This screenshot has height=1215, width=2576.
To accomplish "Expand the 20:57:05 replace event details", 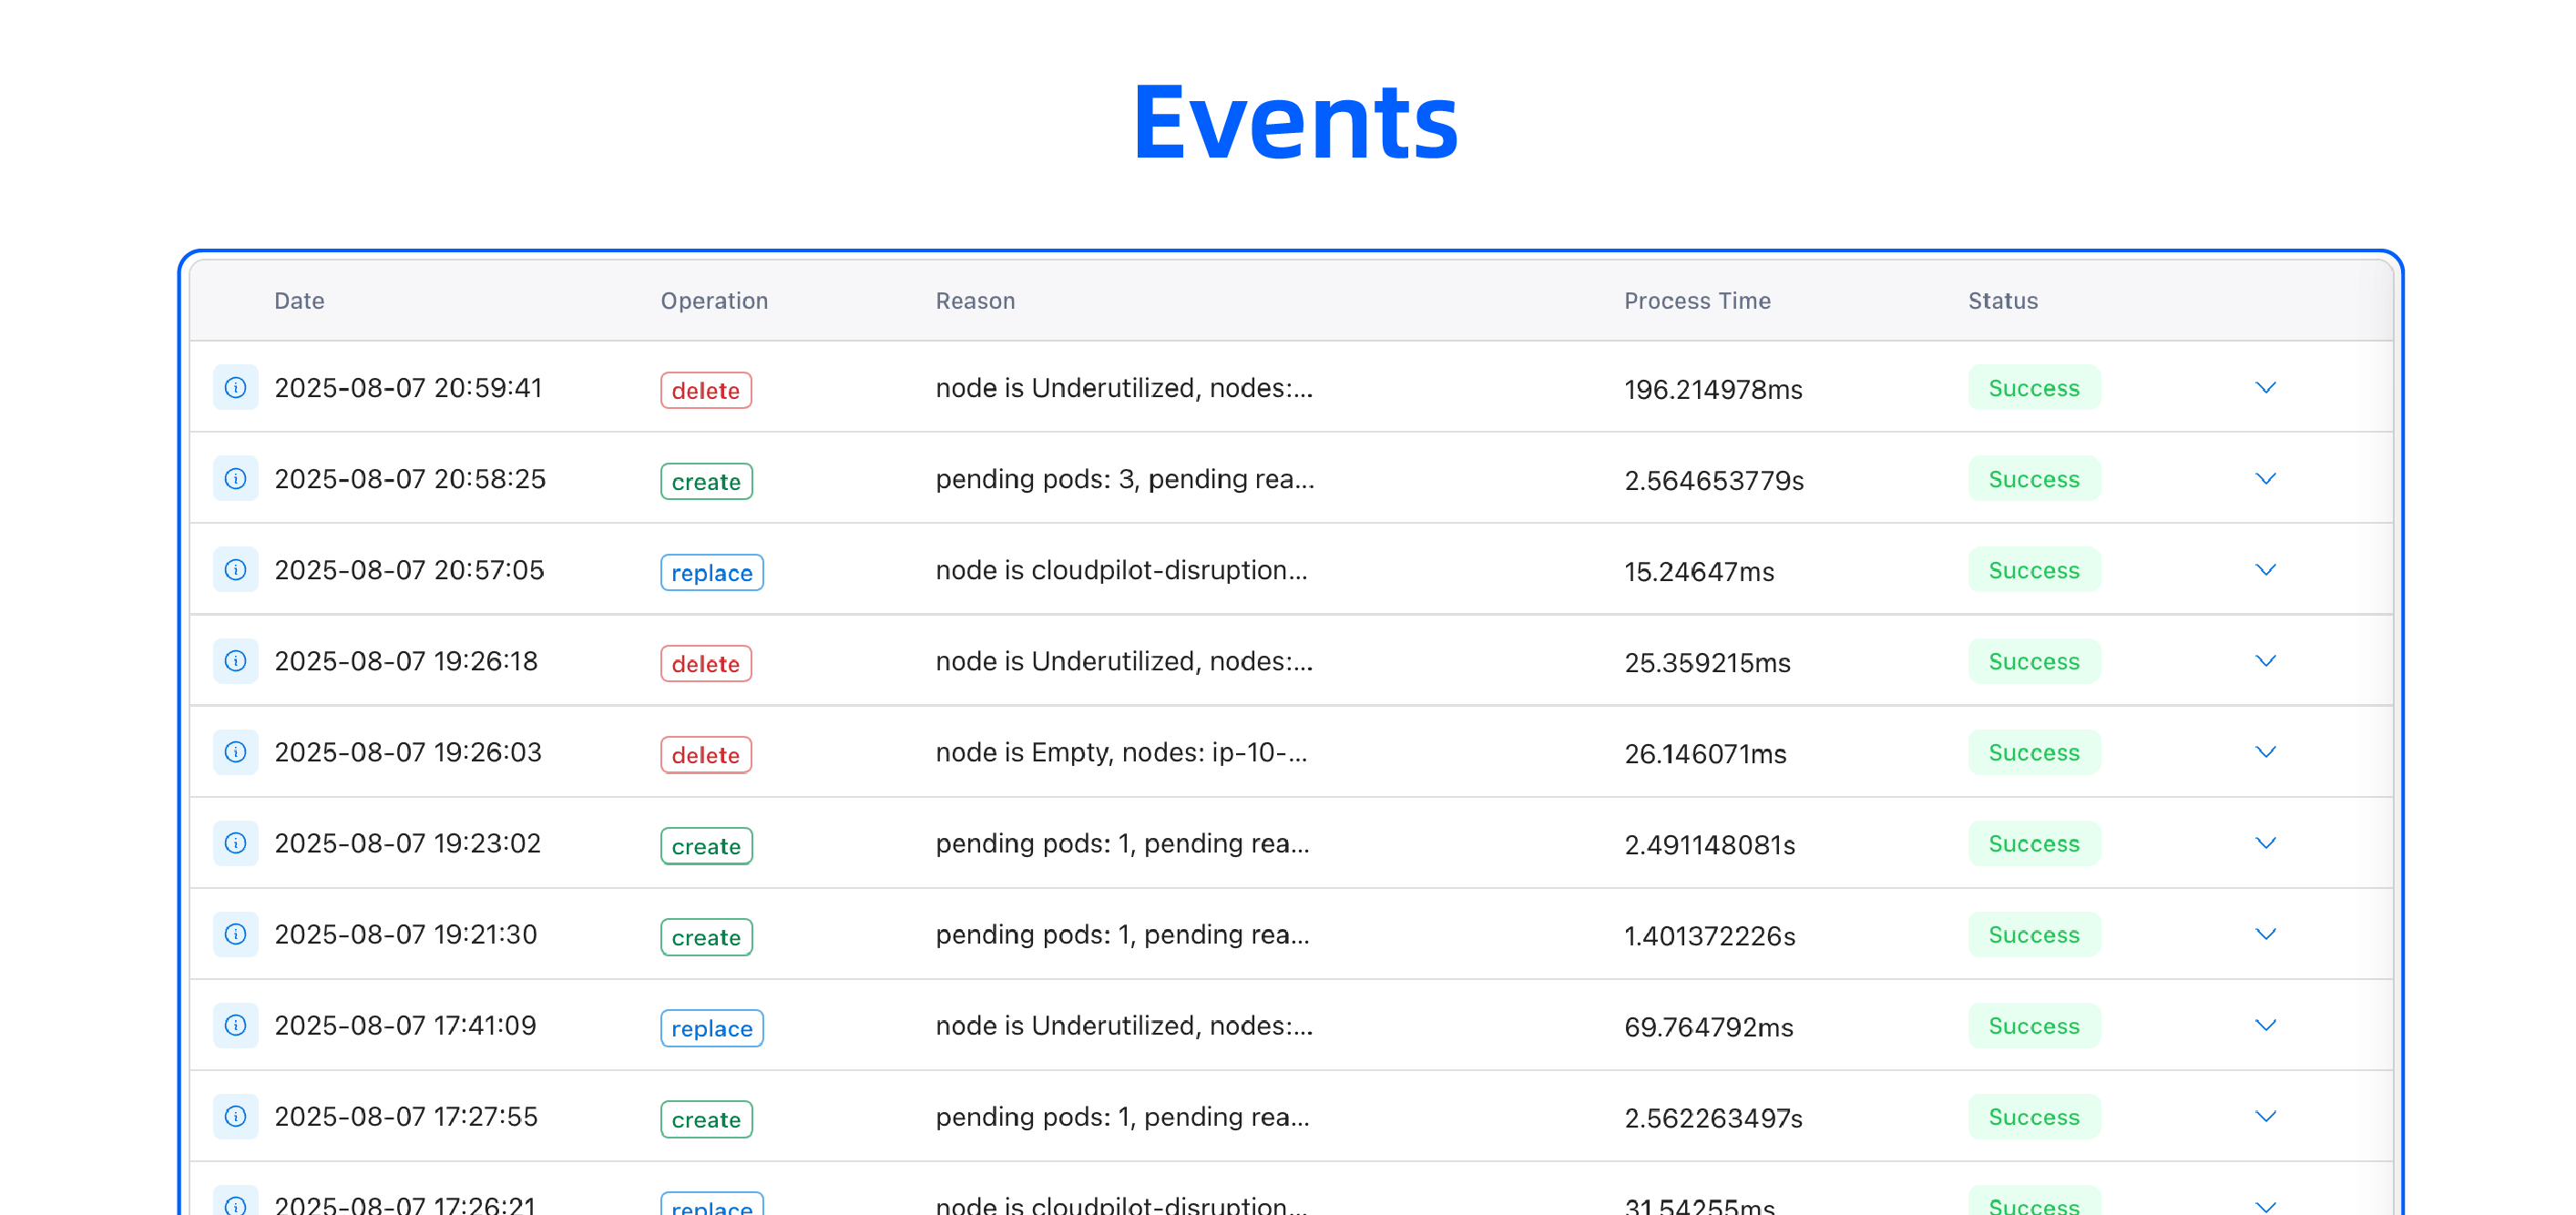I will 2265,569.
